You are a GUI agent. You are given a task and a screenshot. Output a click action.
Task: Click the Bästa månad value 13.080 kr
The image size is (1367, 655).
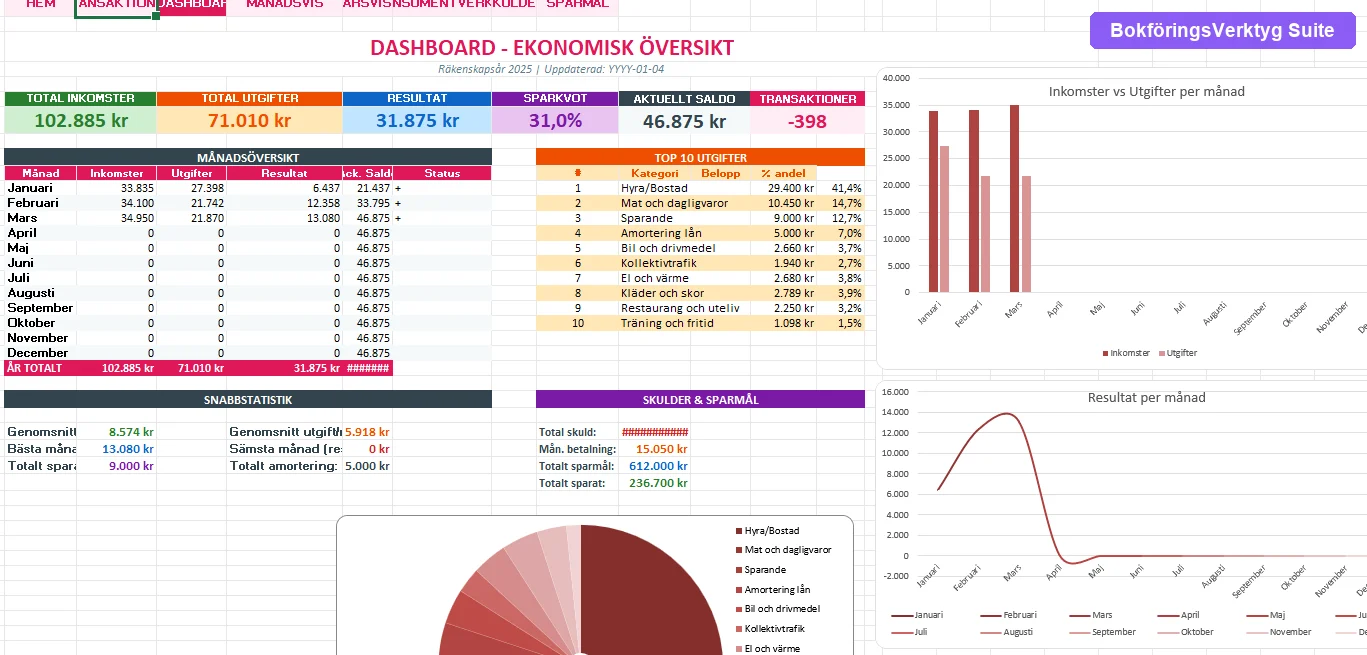coord(128,449)
